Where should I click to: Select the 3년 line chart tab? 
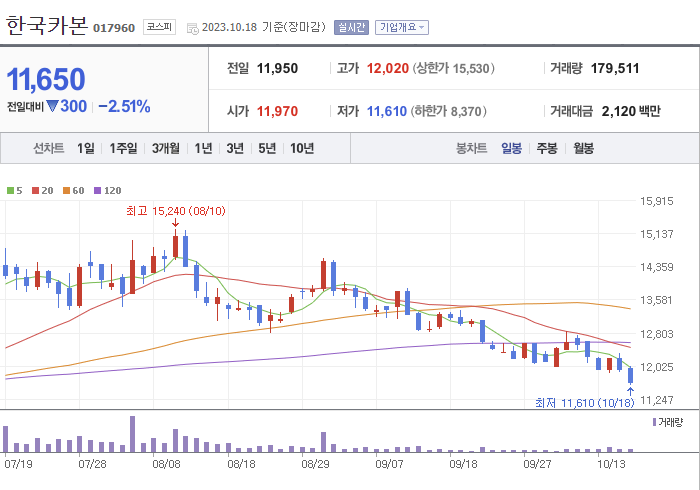[235, 148]
